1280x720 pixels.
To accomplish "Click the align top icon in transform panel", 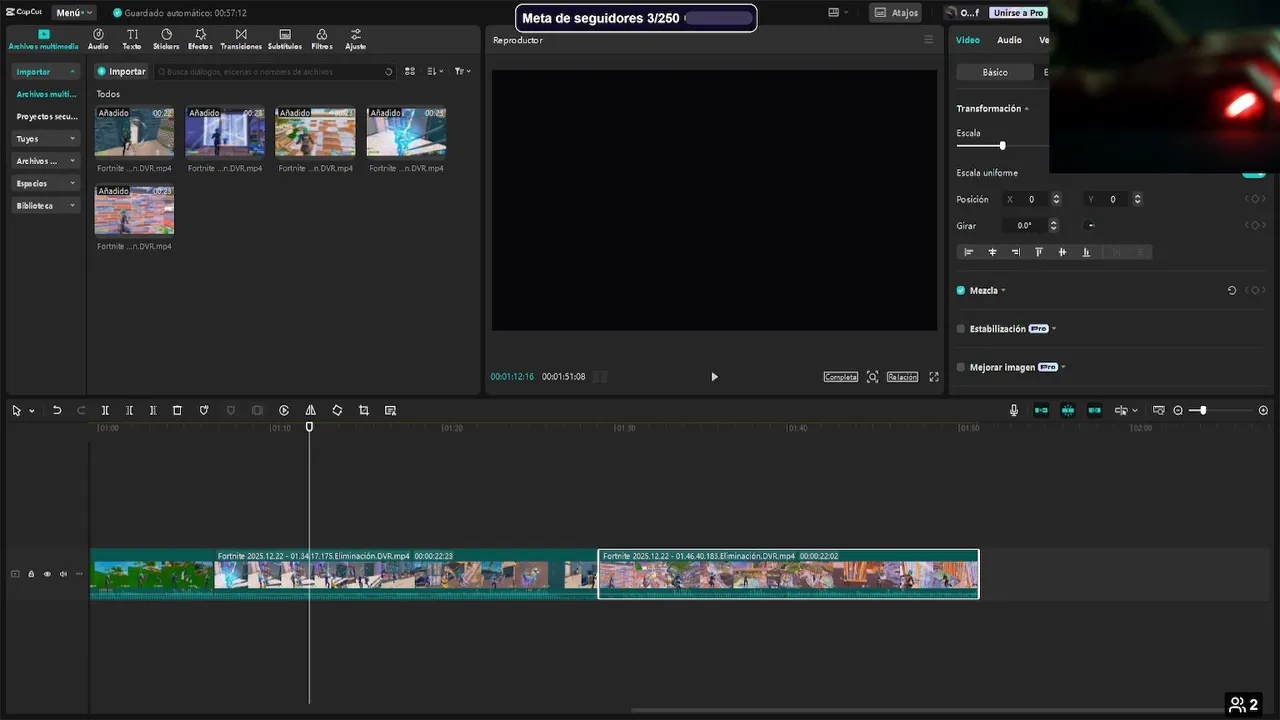I will (x=1038, y=252).
